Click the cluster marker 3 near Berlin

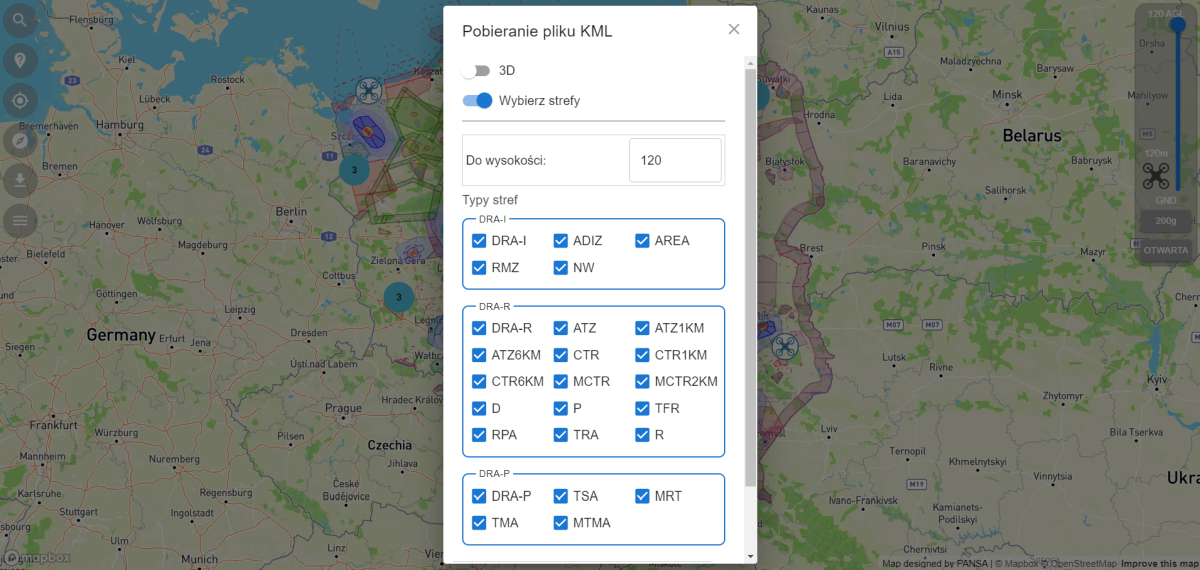click(354, 169)
